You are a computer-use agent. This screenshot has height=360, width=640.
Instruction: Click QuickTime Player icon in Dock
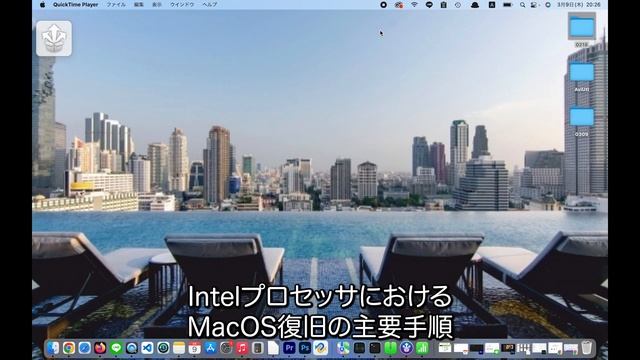point(132,348)
